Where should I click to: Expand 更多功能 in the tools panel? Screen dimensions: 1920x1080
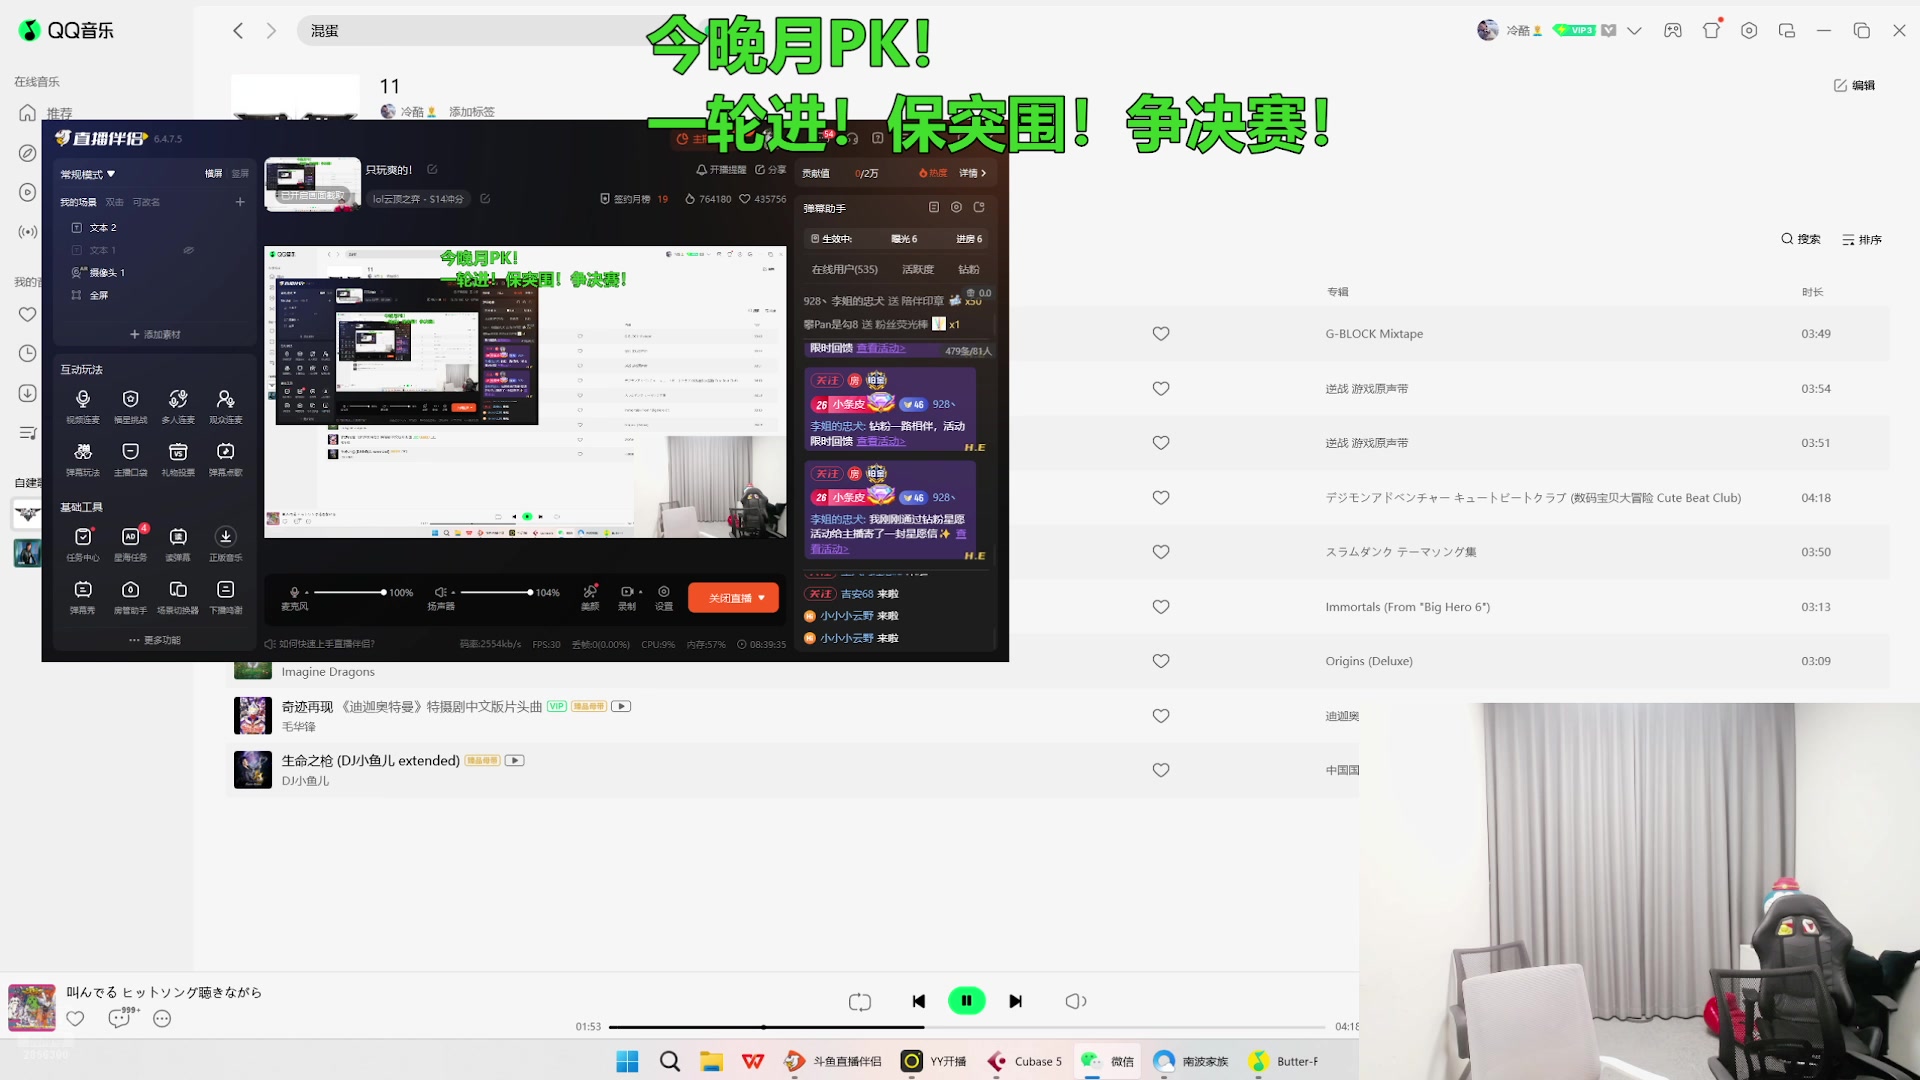click(x=155, y=640)
